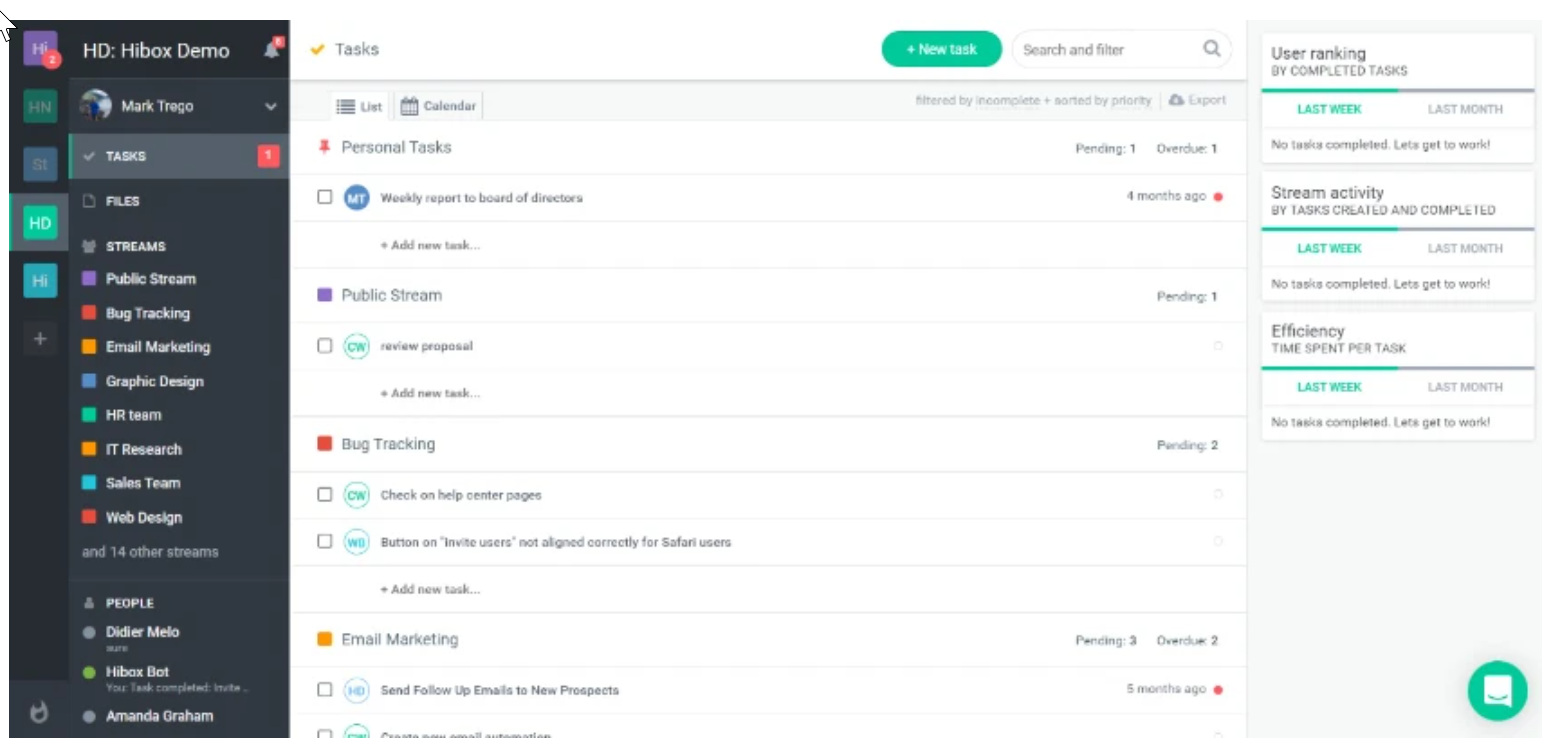Expand the Mark Trego user dropdown
This screenshot has width=1565, height=756.
coord(270,106)
